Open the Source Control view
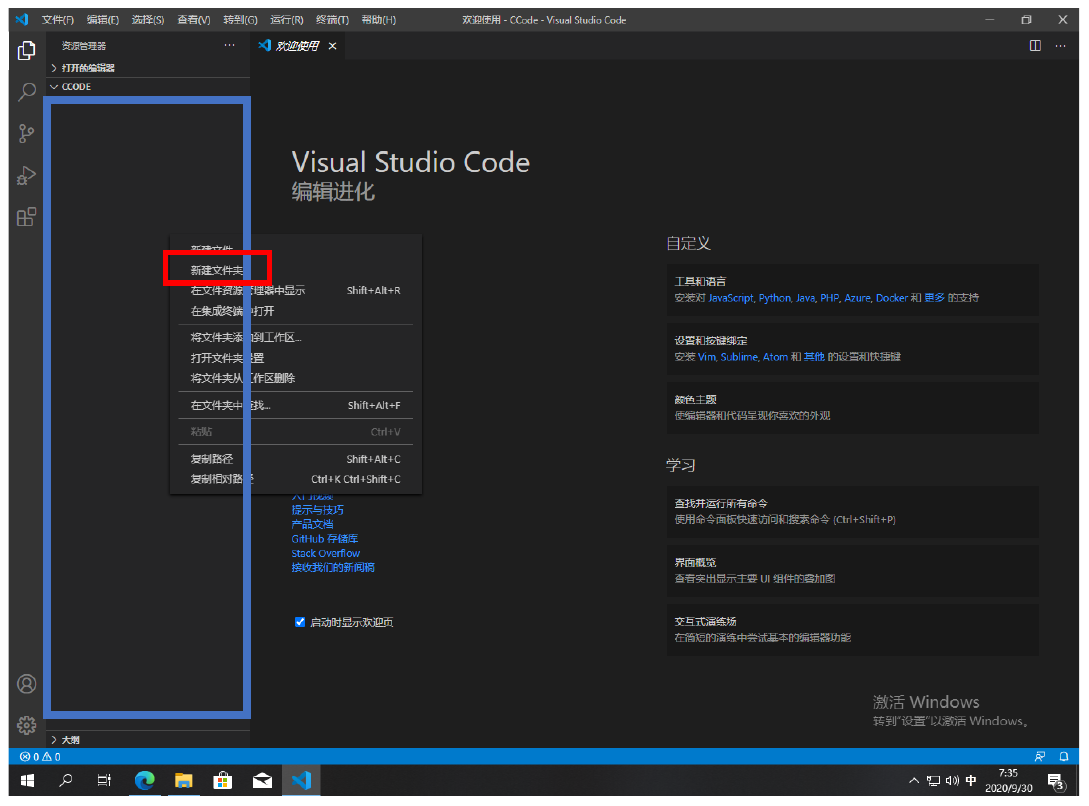The height and width of the screenshot is (806, 1089). pyautogui.click(x=27, y=133)
